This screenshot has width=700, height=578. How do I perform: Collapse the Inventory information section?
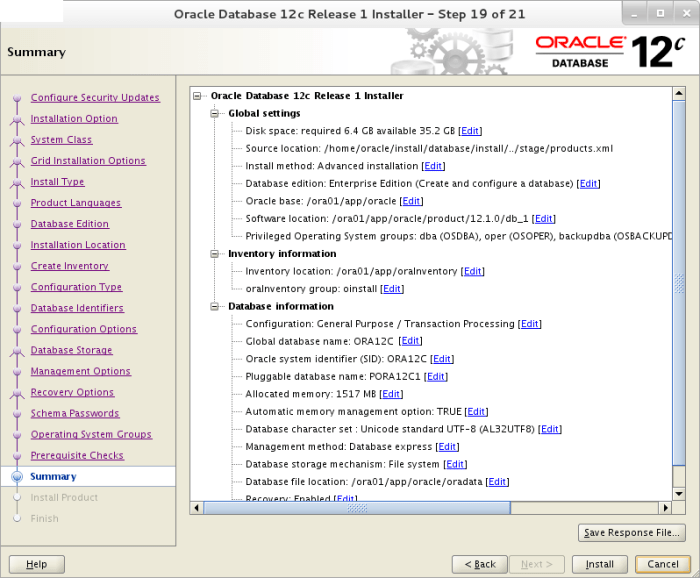(215, 254)
